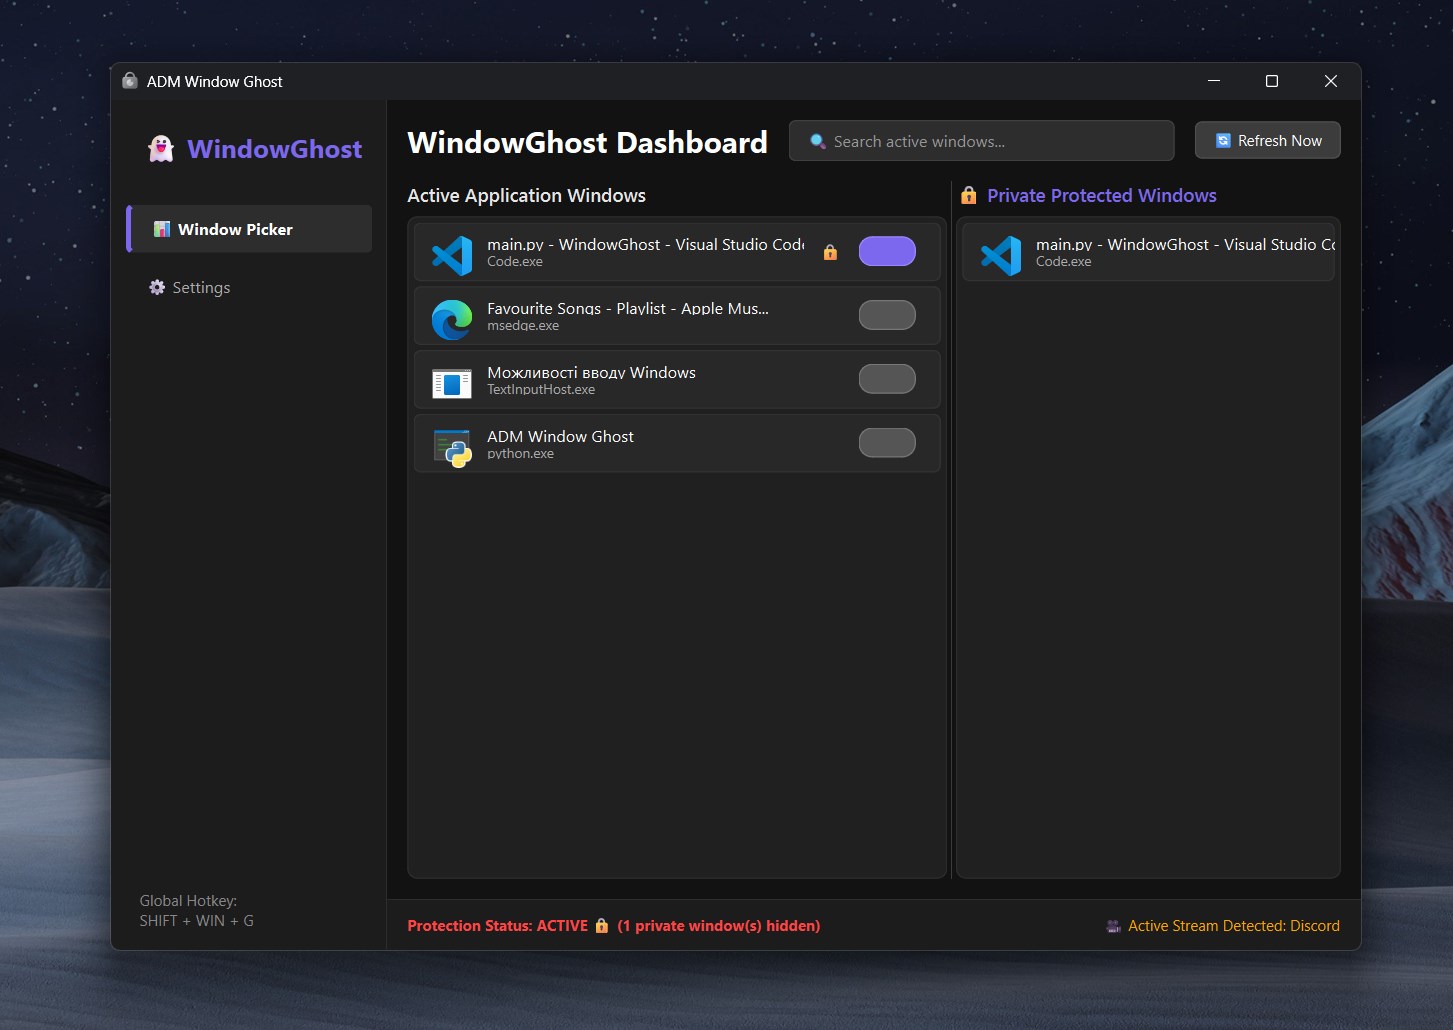Image resolution: width=1453 pixels, height=1030 pixels.
Task: Click the Microsoft Edge icon for Favourite Songs row
Action: tap(452, 319)
